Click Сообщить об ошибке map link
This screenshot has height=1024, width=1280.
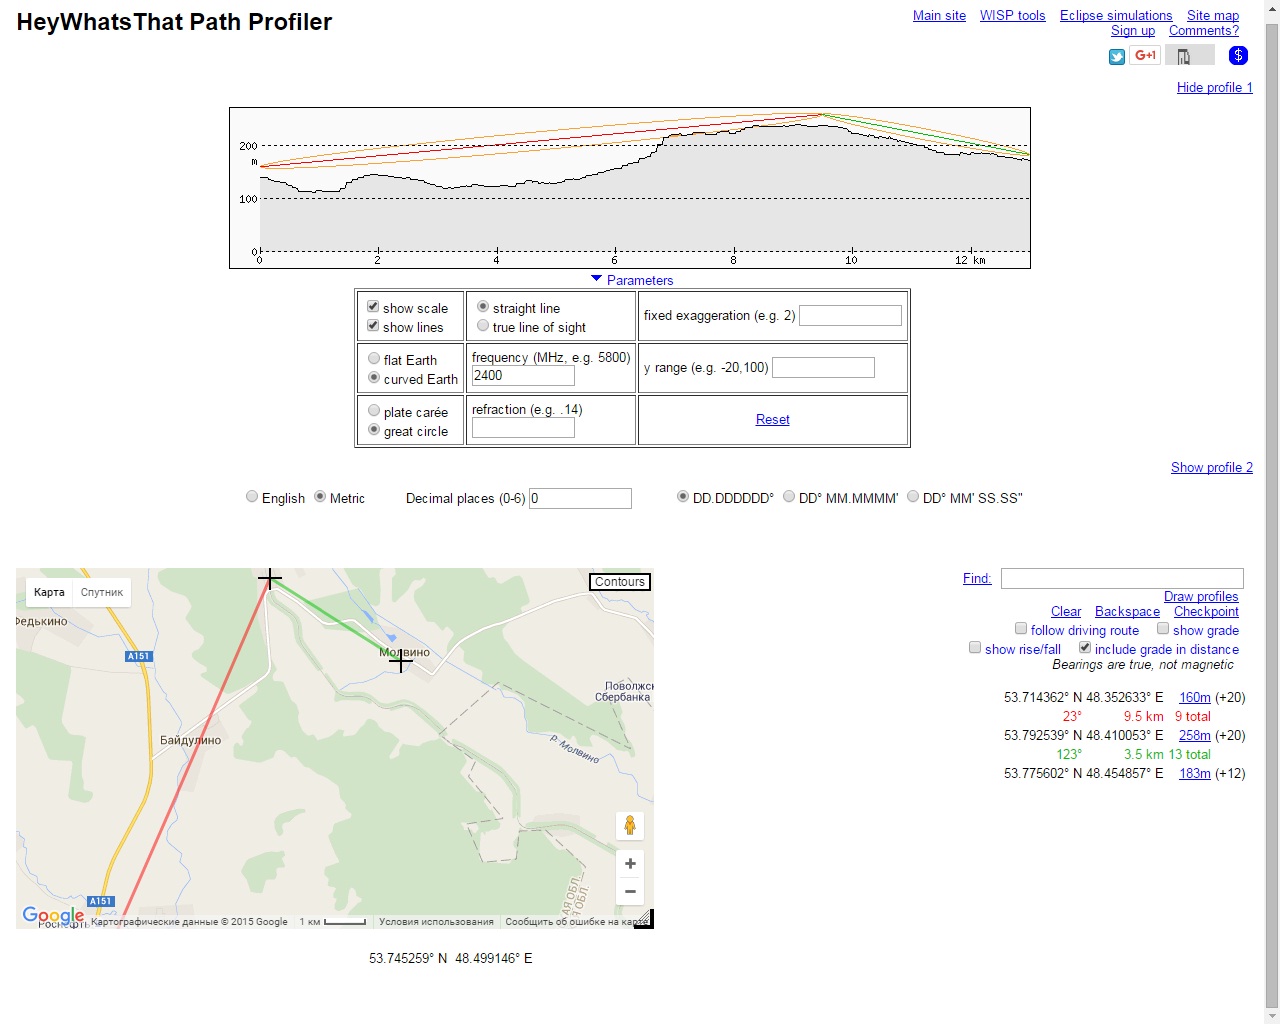[576, 922]
